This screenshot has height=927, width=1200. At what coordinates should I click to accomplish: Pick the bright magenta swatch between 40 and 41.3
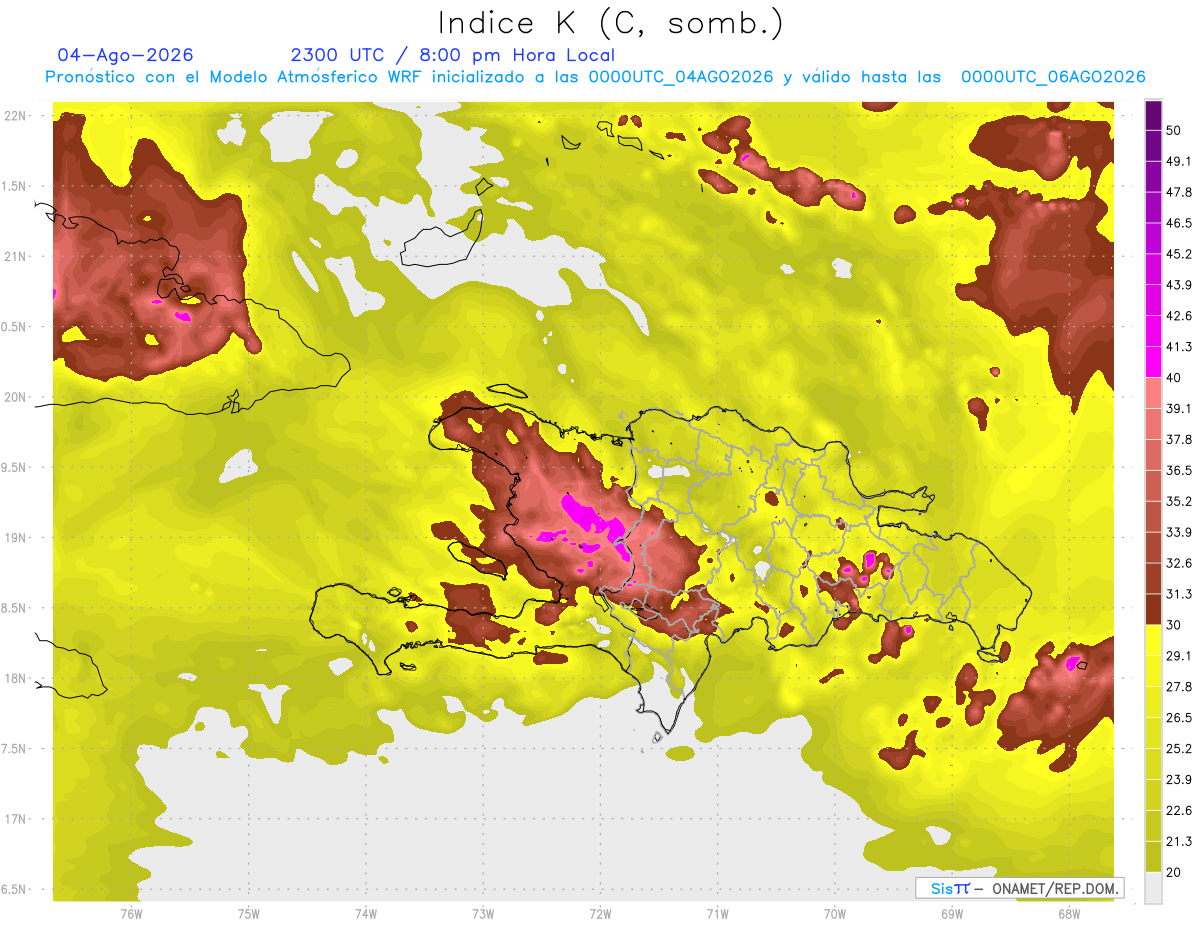pyautogui.click(x=1153, y=362)
